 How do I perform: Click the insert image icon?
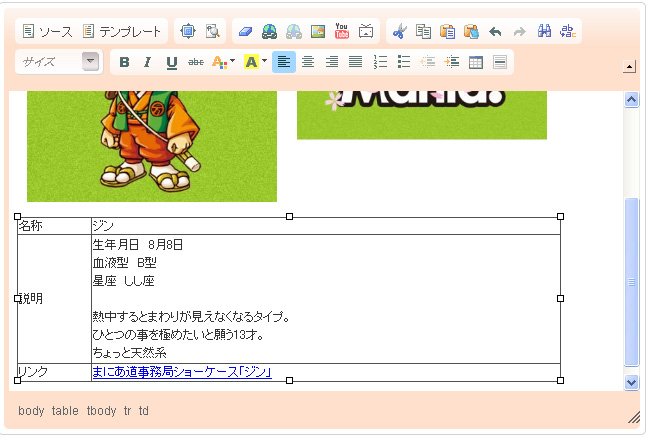tap(318, 32)
